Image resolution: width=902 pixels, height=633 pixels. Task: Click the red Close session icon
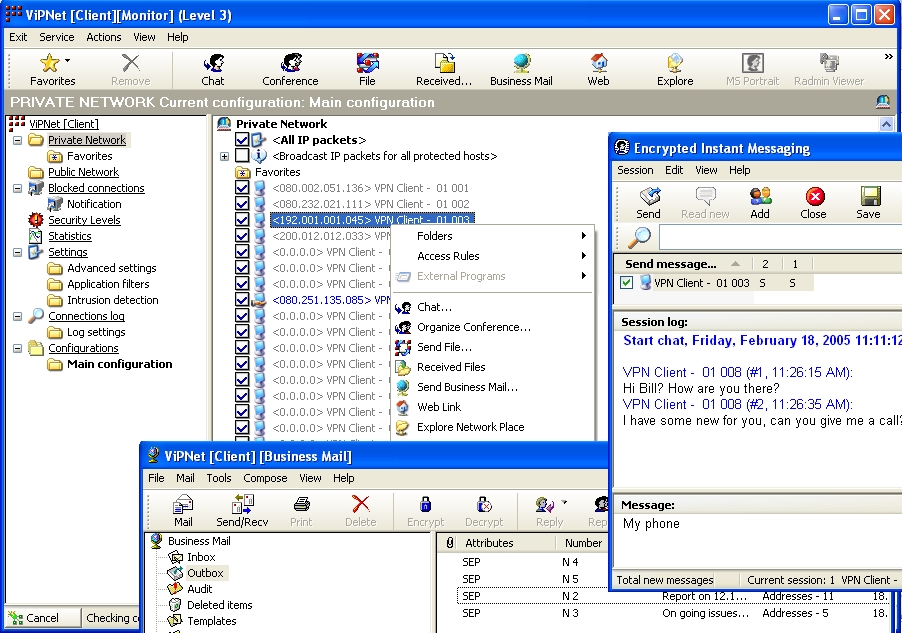(815, 197)
